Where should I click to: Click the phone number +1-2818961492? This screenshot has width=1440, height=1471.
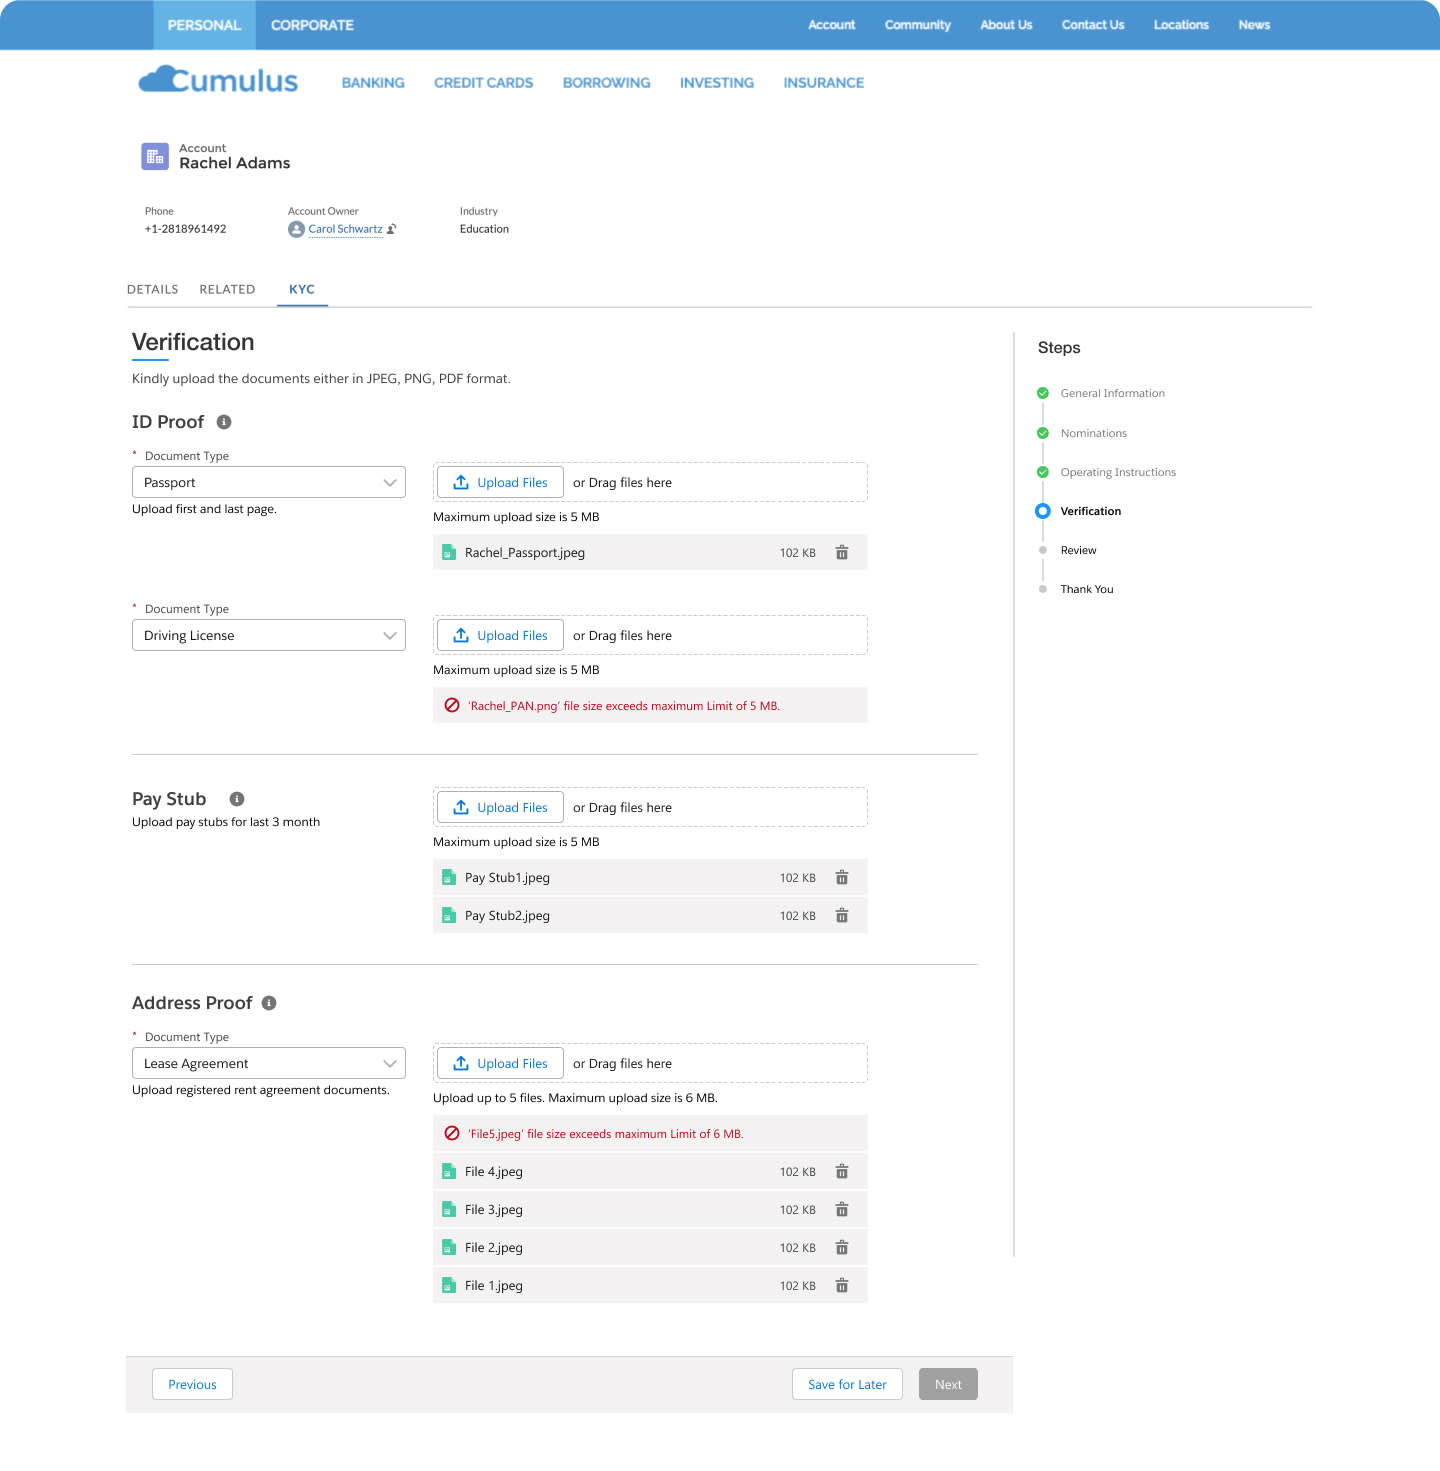point(185,229)
